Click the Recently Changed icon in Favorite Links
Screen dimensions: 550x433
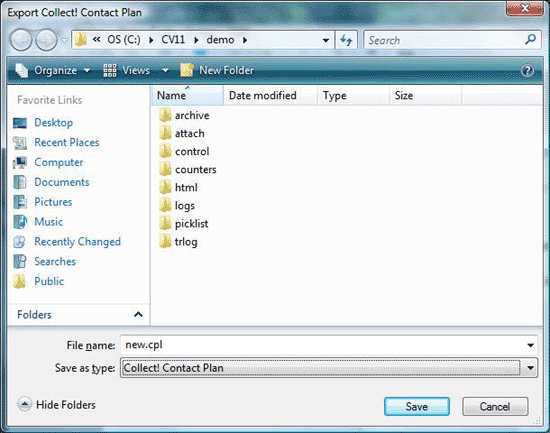[x=20, y=241]
